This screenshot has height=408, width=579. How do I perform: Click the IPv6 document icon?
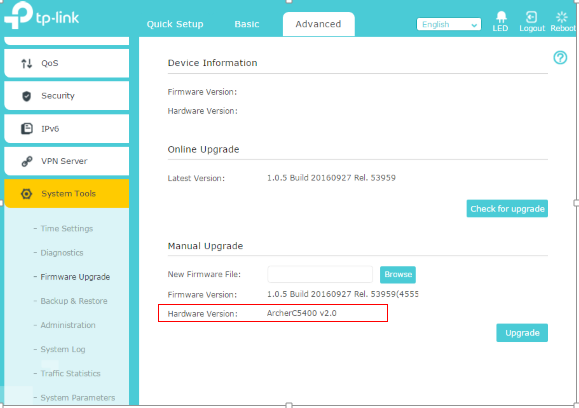(27, 128)
